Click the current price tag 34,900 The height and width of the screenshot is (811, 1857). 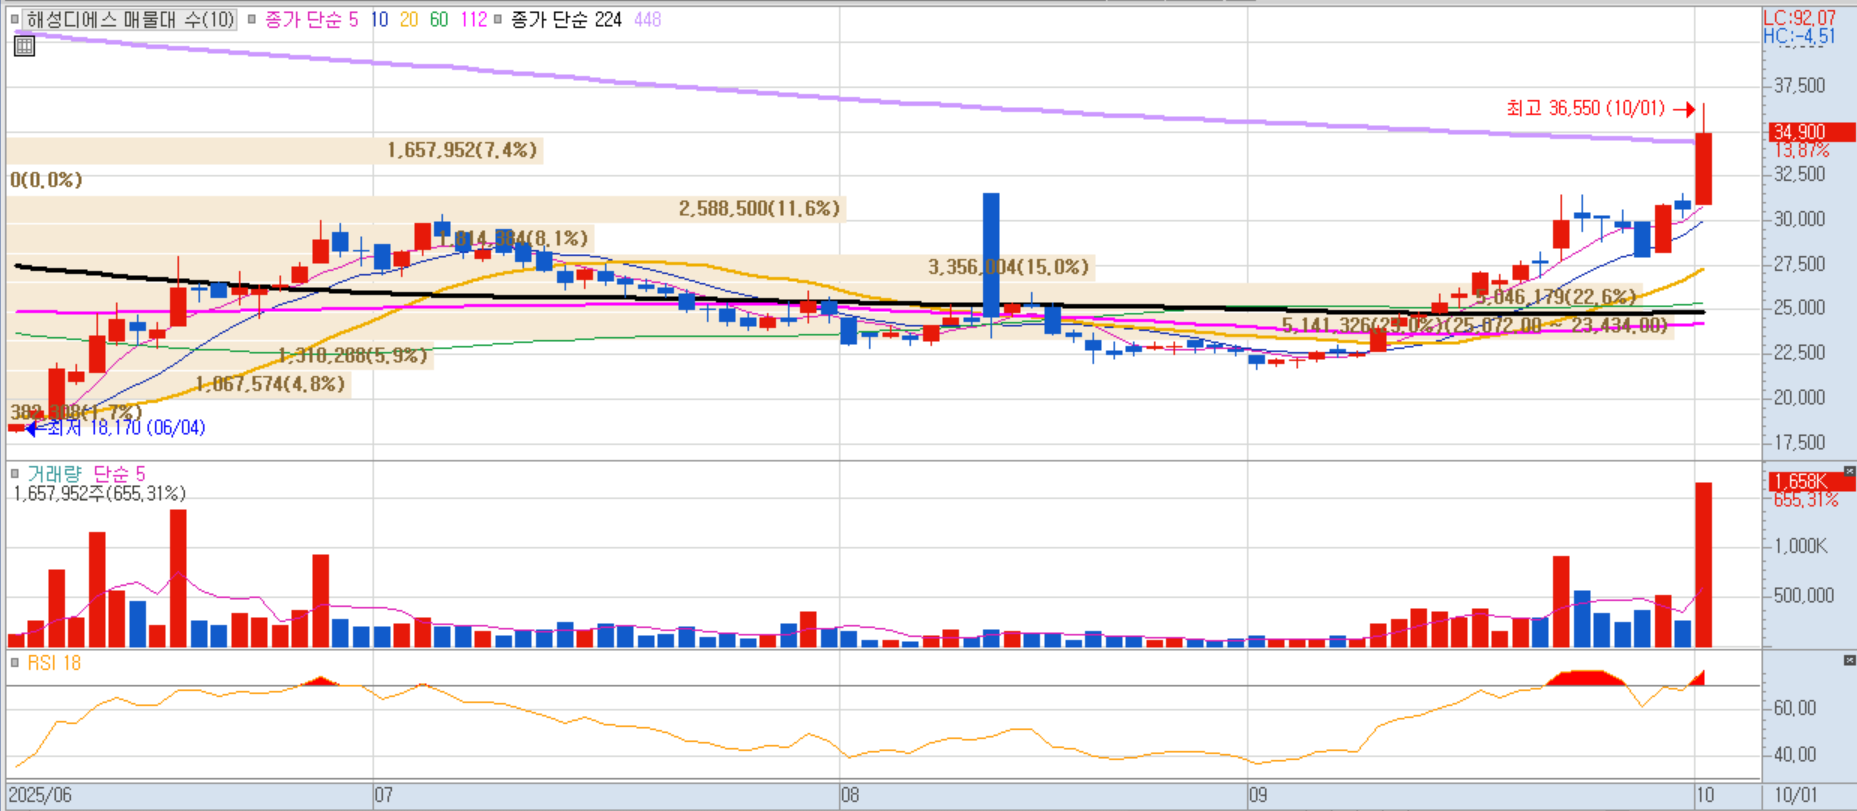pos(1812,131)
